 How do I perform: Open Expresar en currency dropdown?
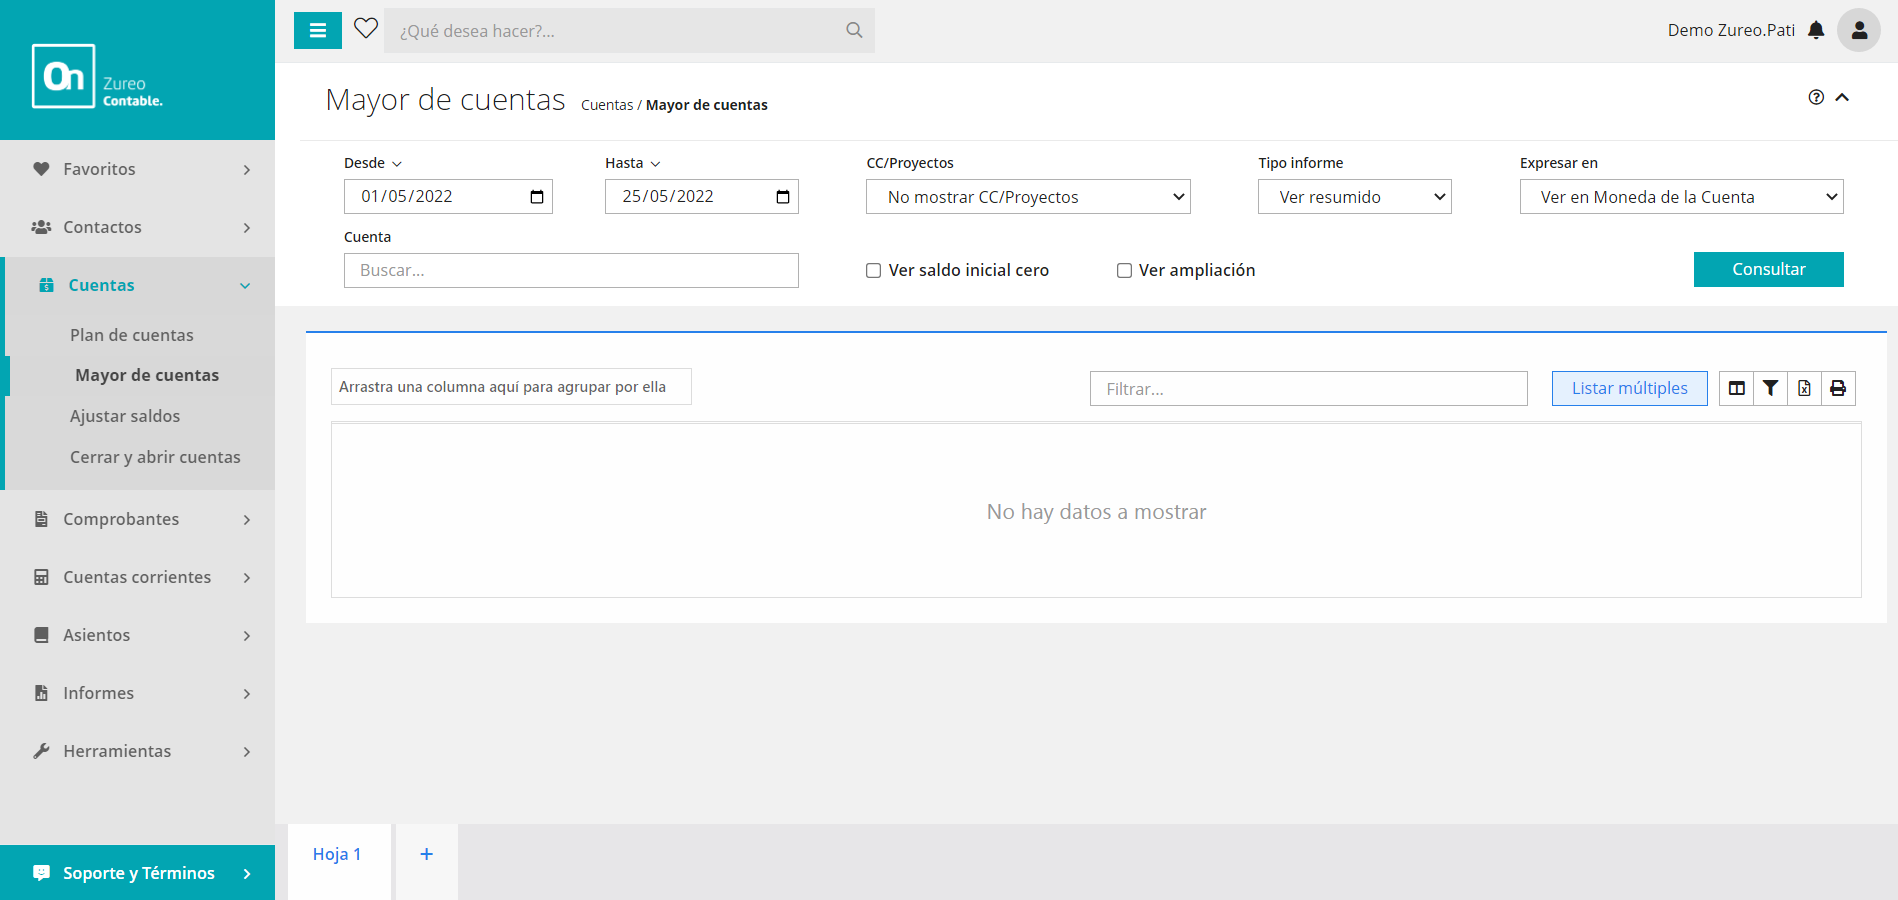[x=1681, y=197]
